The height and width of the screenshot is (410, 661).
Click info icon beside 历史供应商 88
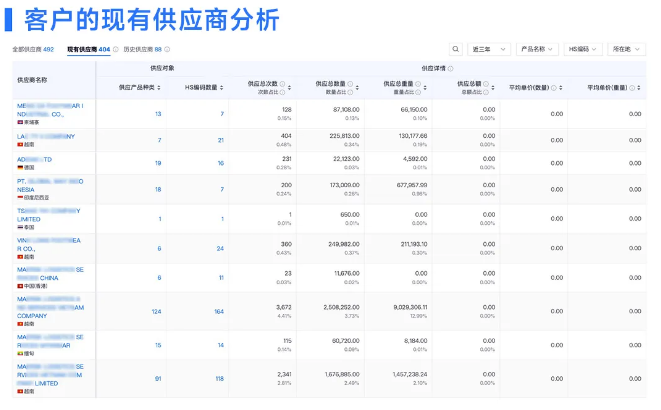coord(166,49)
